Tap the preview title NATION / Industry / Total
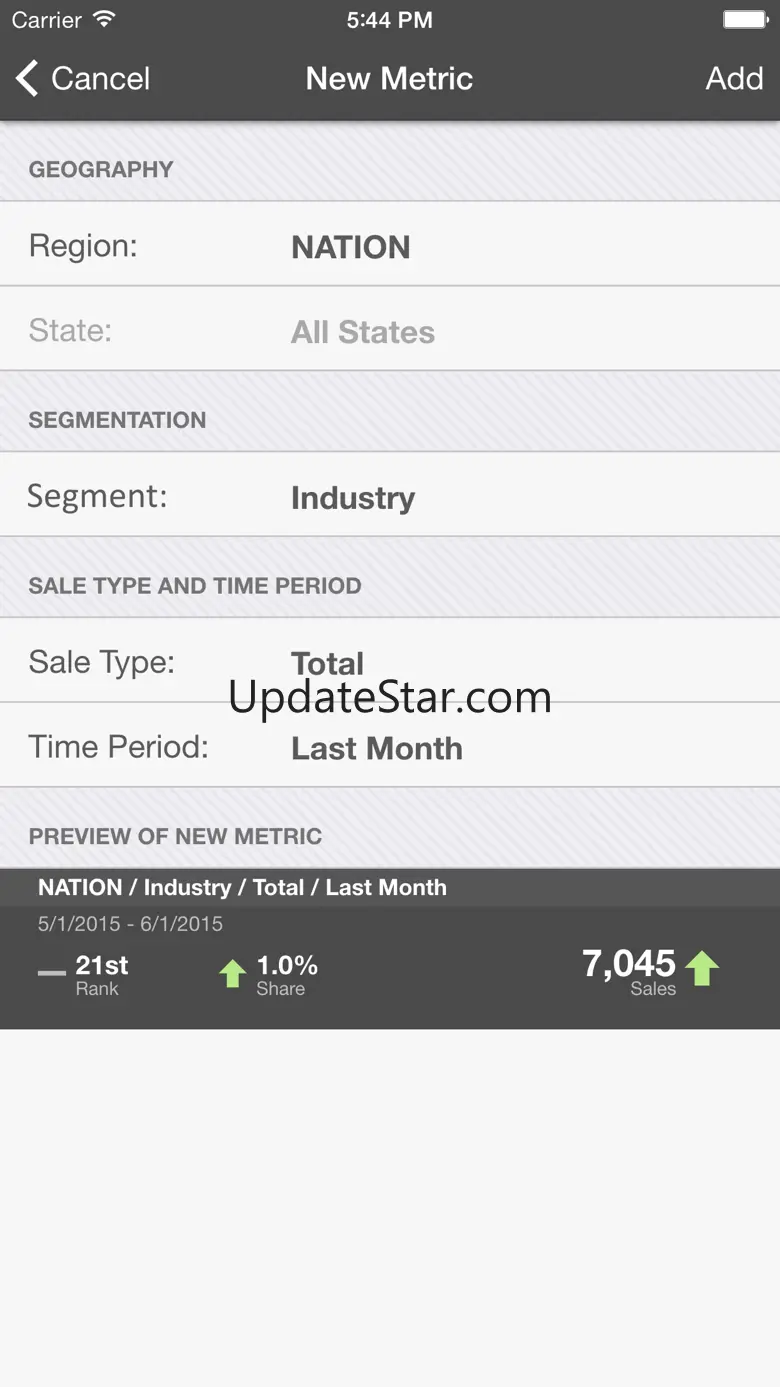Image resolution: width=780 pixels, height=1387 pixels. pos(242,887)
